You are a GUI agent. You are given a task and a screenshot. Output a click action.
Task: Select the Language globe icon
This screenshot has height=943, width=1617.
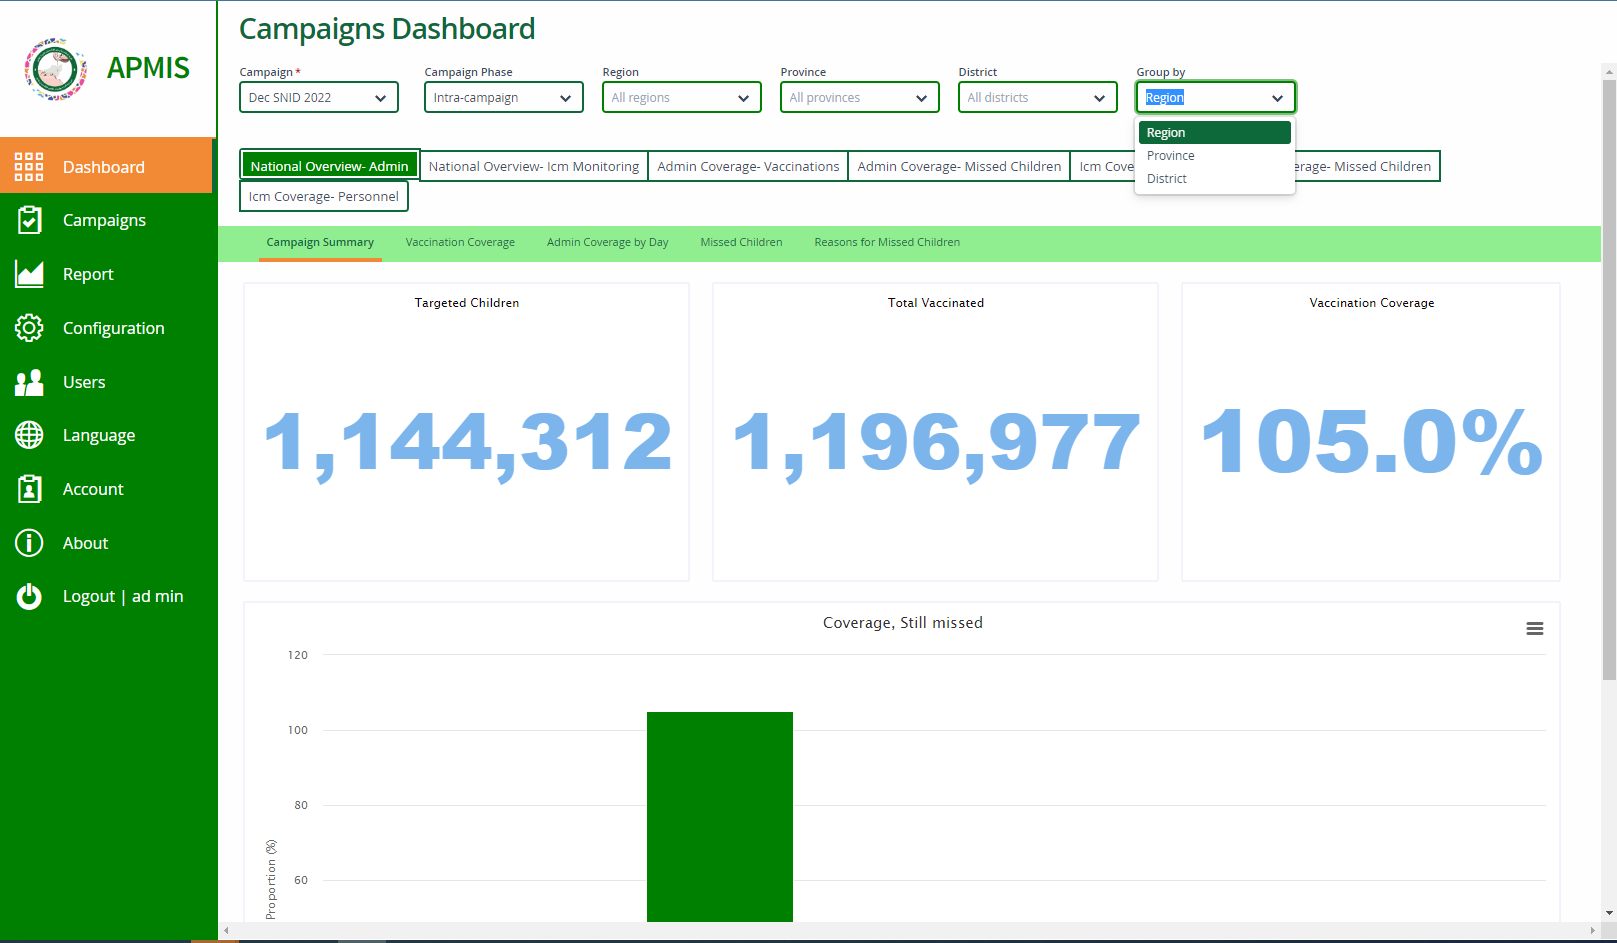(x=29, y=435)
